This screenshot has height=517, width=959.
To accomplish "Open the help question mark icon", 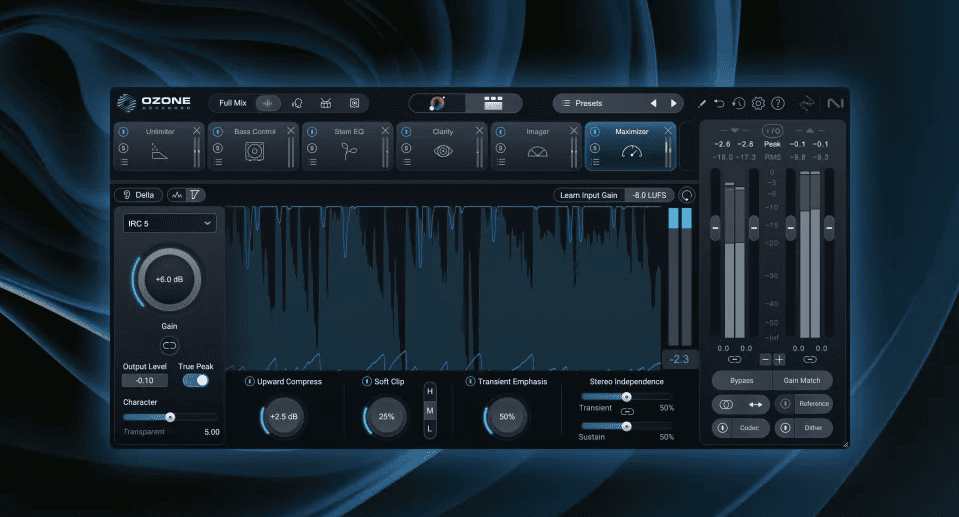I will [778, 103].
